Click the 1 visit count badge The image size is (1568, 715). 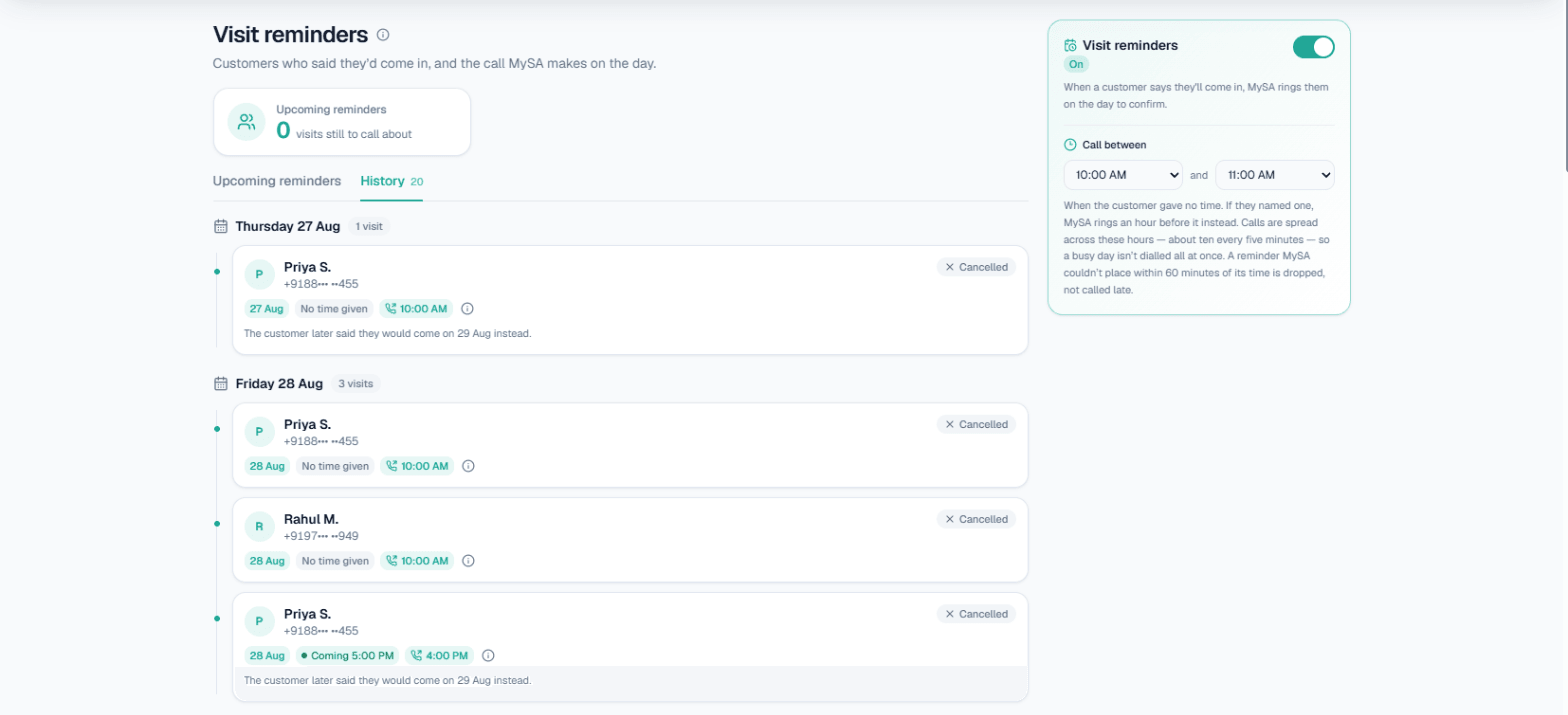tap(369, 226)
